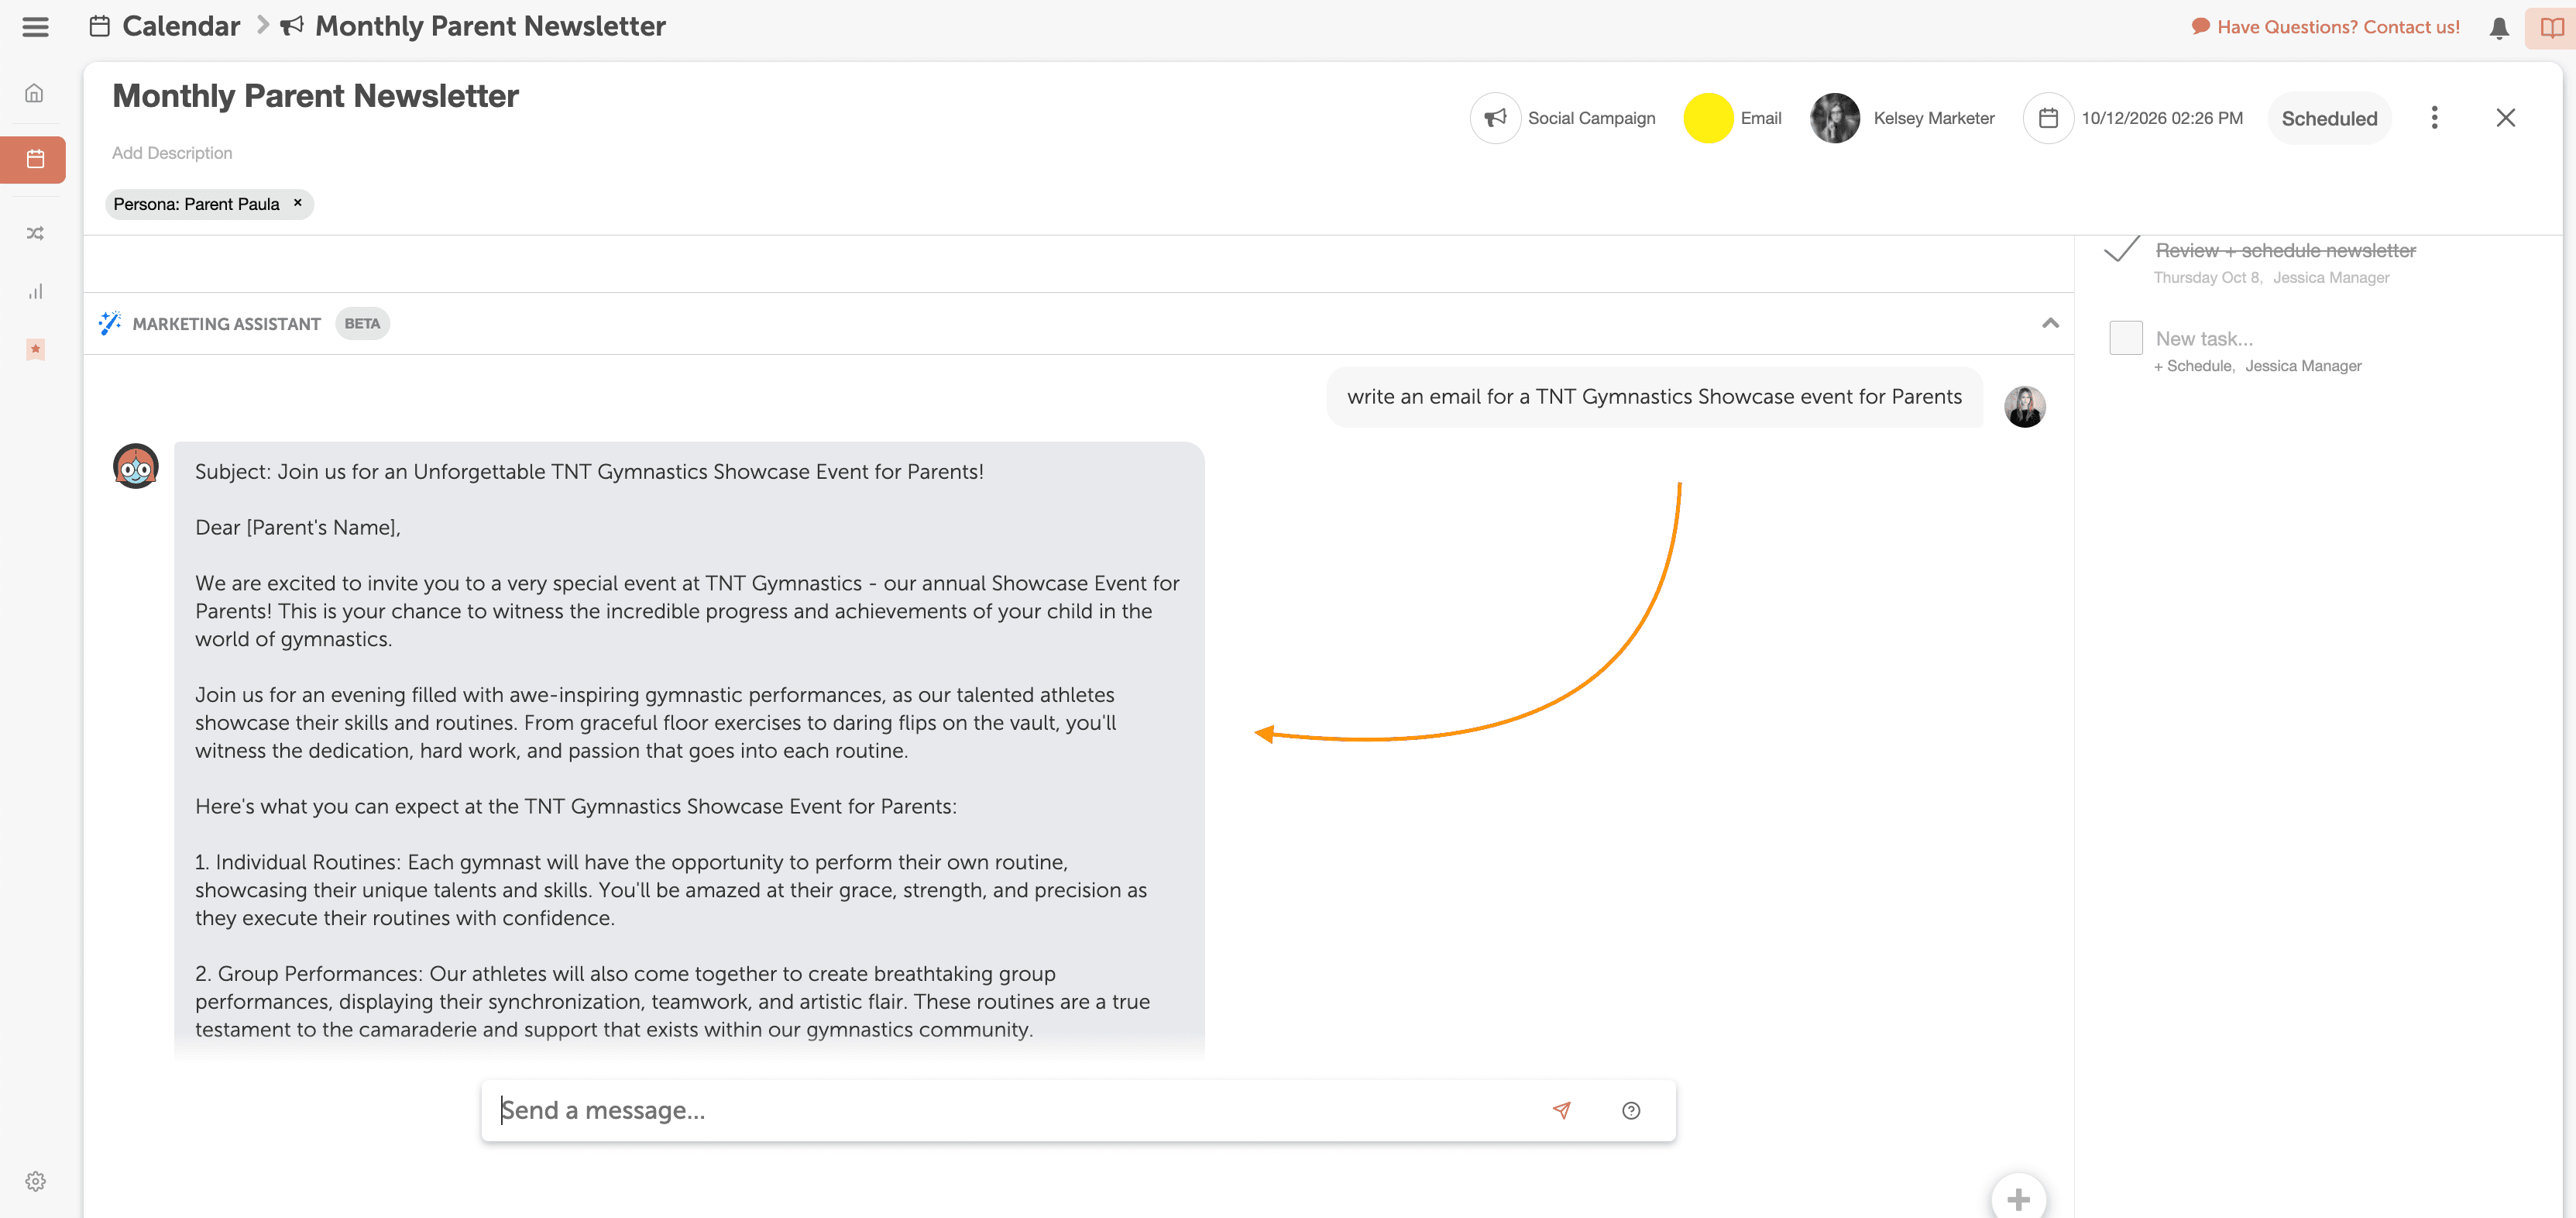Open the shuffle arrows sidebar icon
This screenshot has height=1218, width=2576.
[35, 233]
